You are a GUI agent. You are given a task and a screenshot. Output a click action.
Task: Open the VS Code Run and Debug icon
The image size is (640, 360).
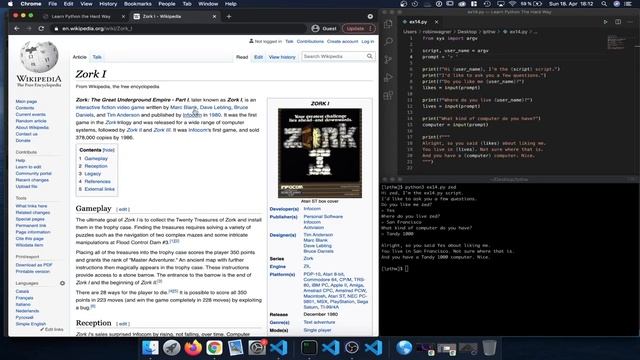pyautogui.click(x=388, y=77)
